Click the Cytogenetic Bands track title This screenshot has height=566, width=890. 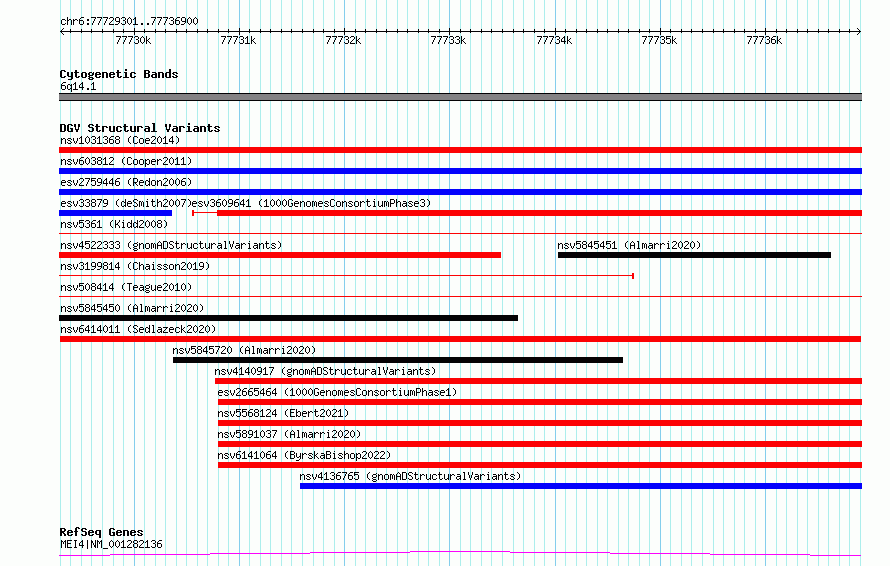119,74
